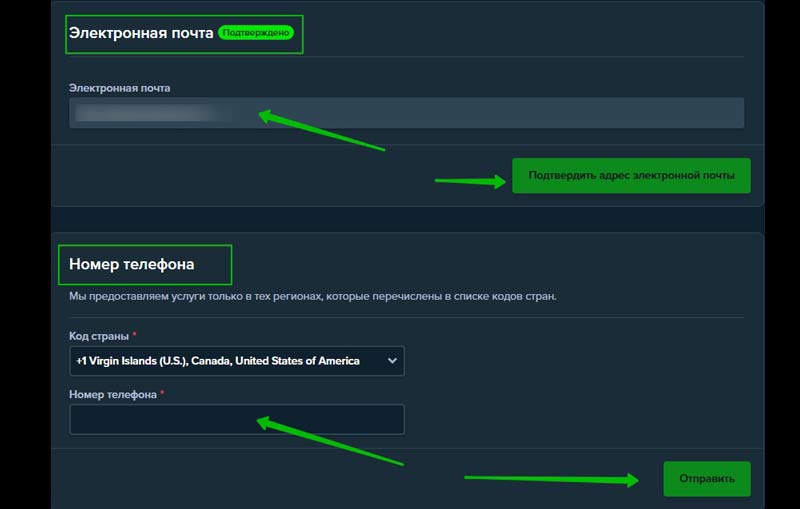Screen dimensions: 800x509
Task: Click the small Электронная почта field label
Action: click(x=119, y=88)
